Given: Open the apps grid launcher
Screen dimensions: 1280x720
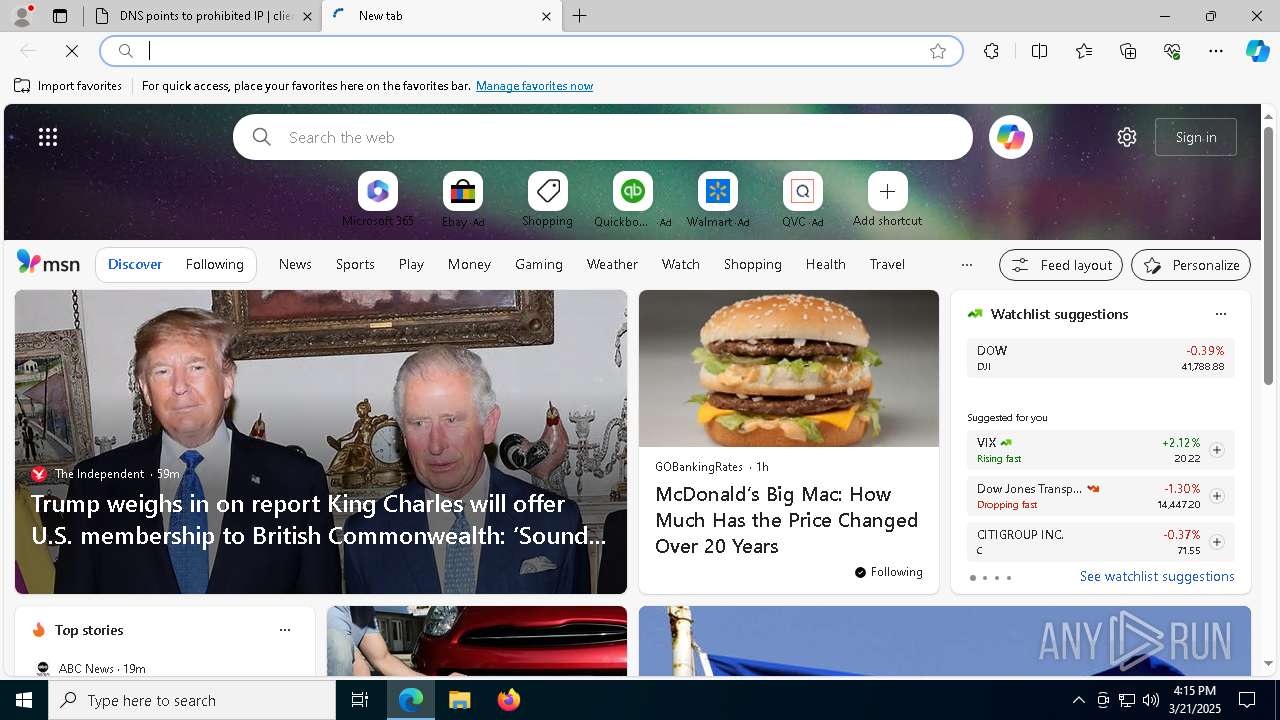Looking at the screenshot, I should point(48,137).
